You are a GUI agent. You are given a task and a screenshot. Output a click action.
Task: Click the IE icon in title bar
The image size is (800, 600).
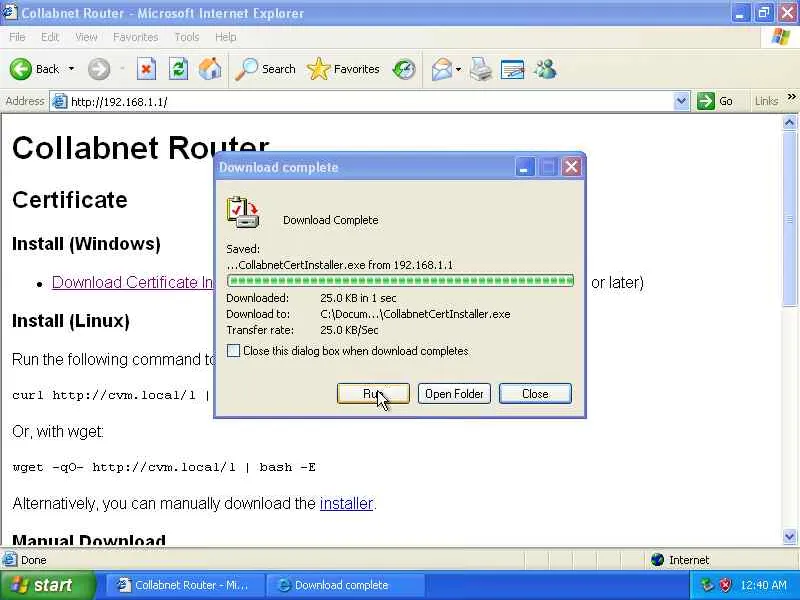point(10,12)
